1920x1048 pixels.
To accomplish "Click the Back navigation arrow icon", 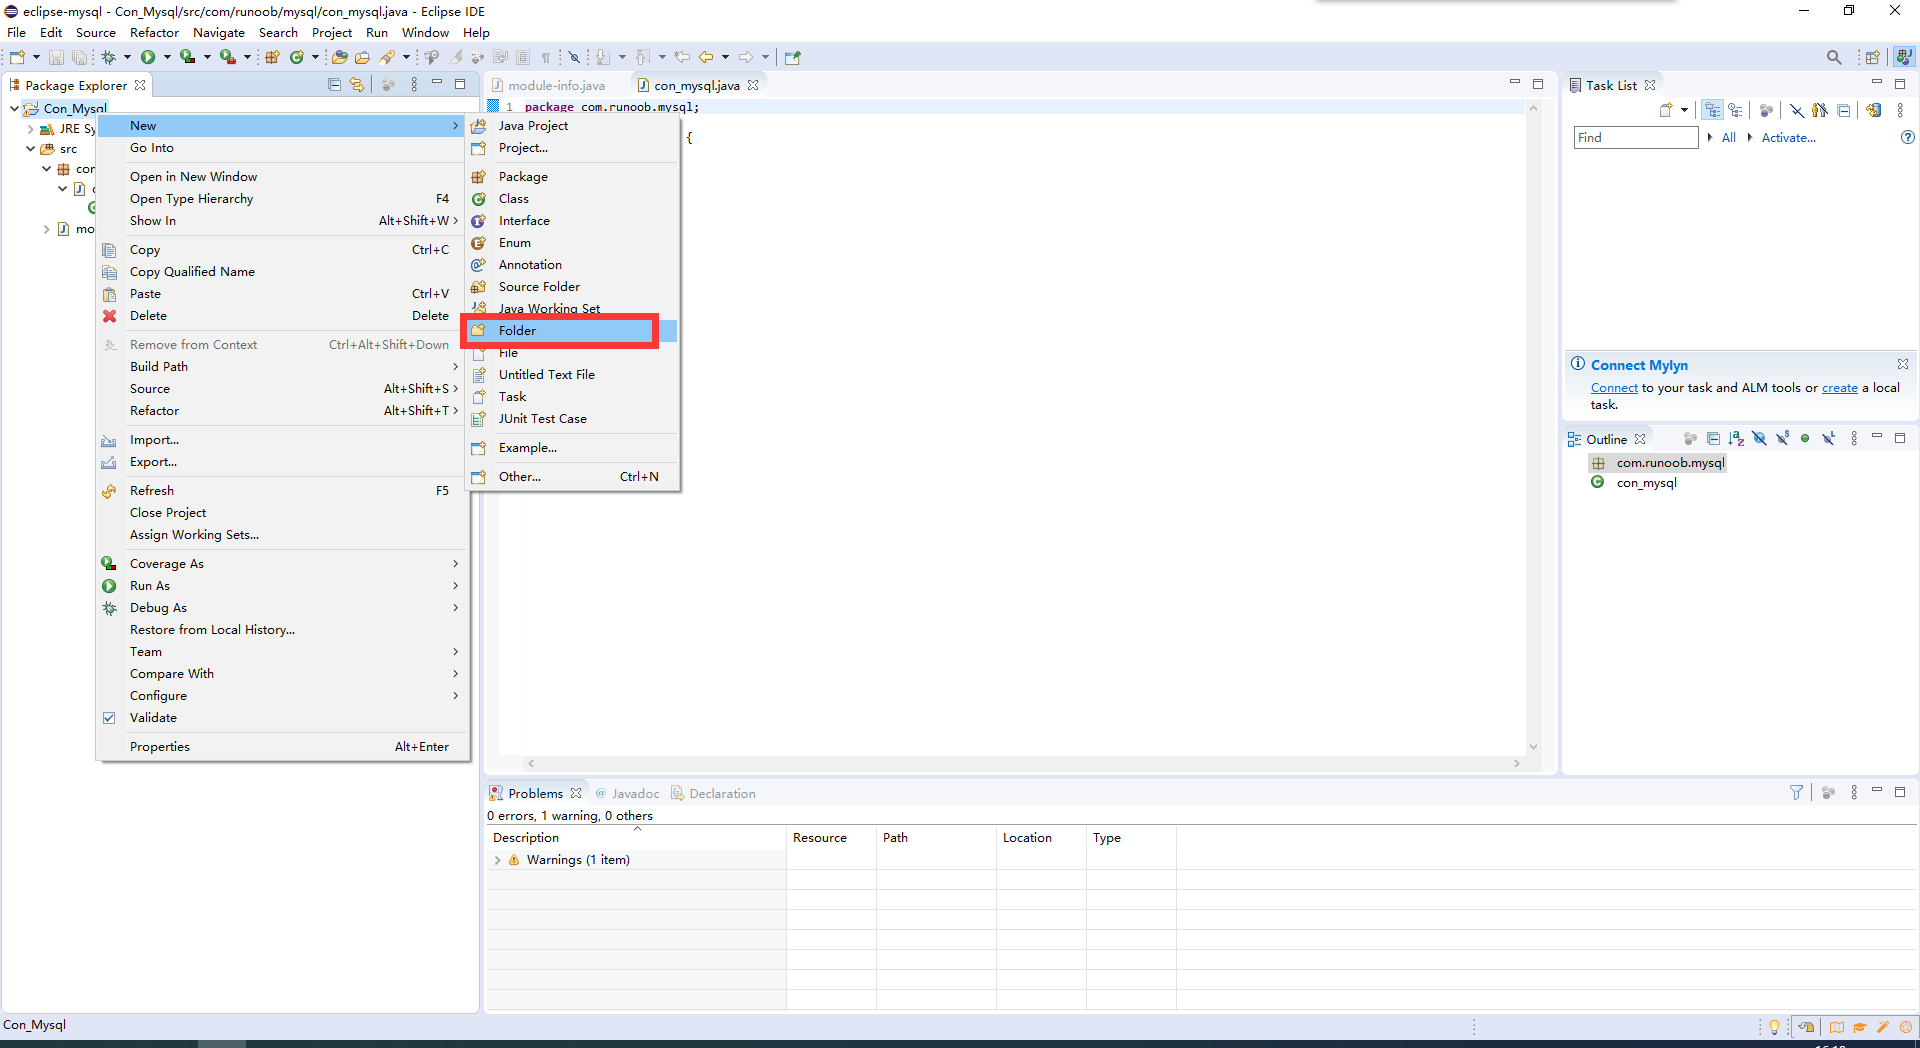I will click(706, 58).
